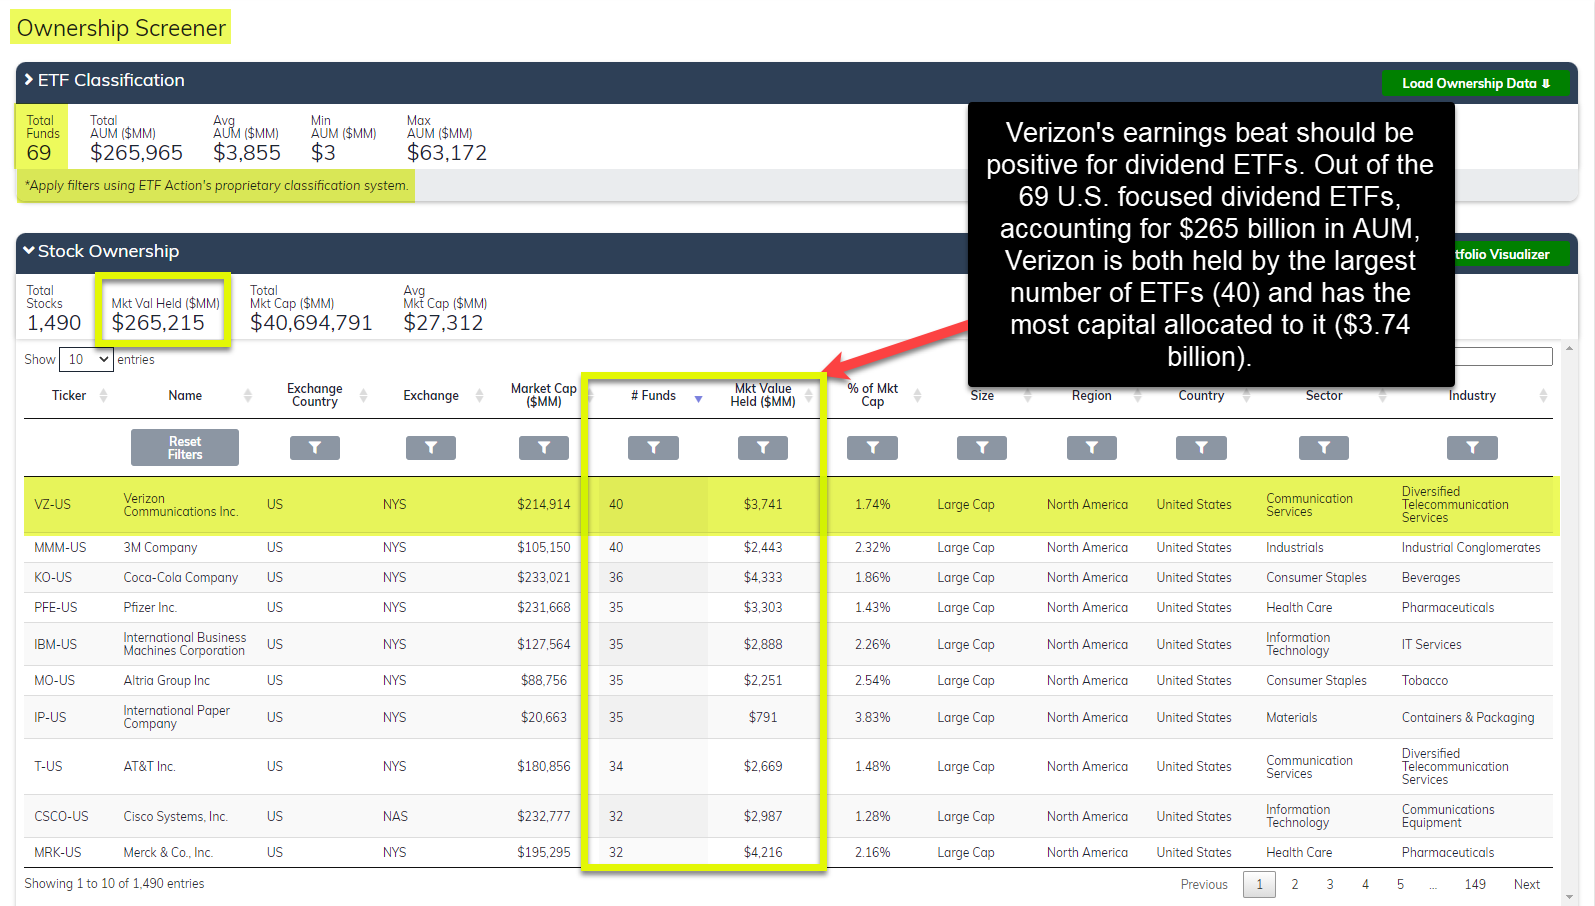Click the Tobacco industry cell
The image size is (1595, 906).
pyautogui.click(x=1425, y=681)
